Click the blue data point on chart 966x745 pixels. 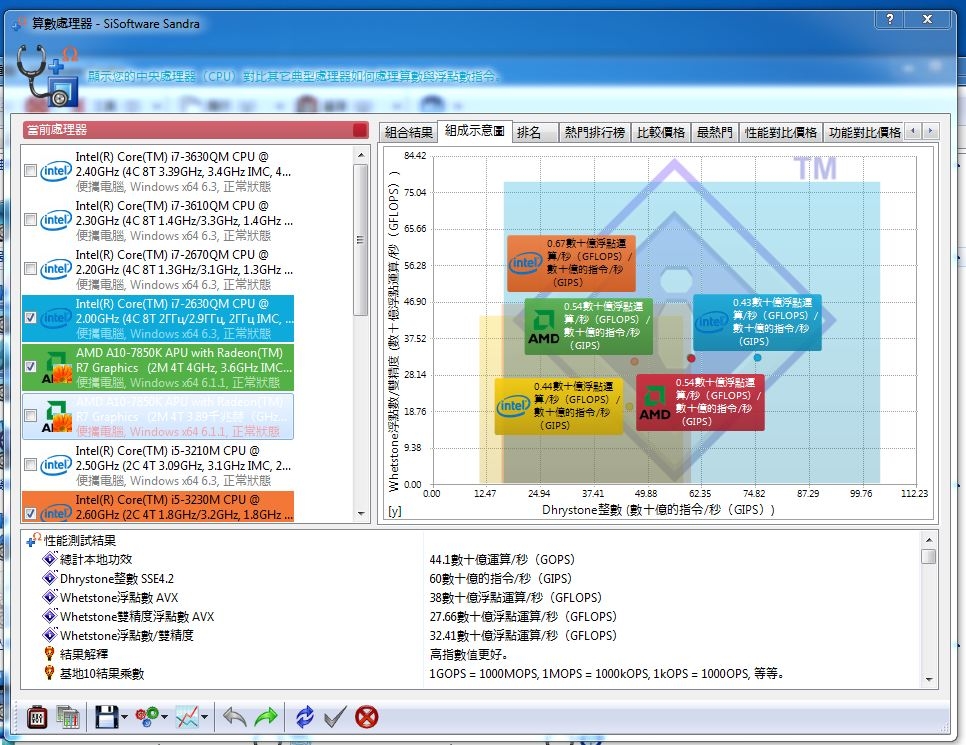click(757, 357)
